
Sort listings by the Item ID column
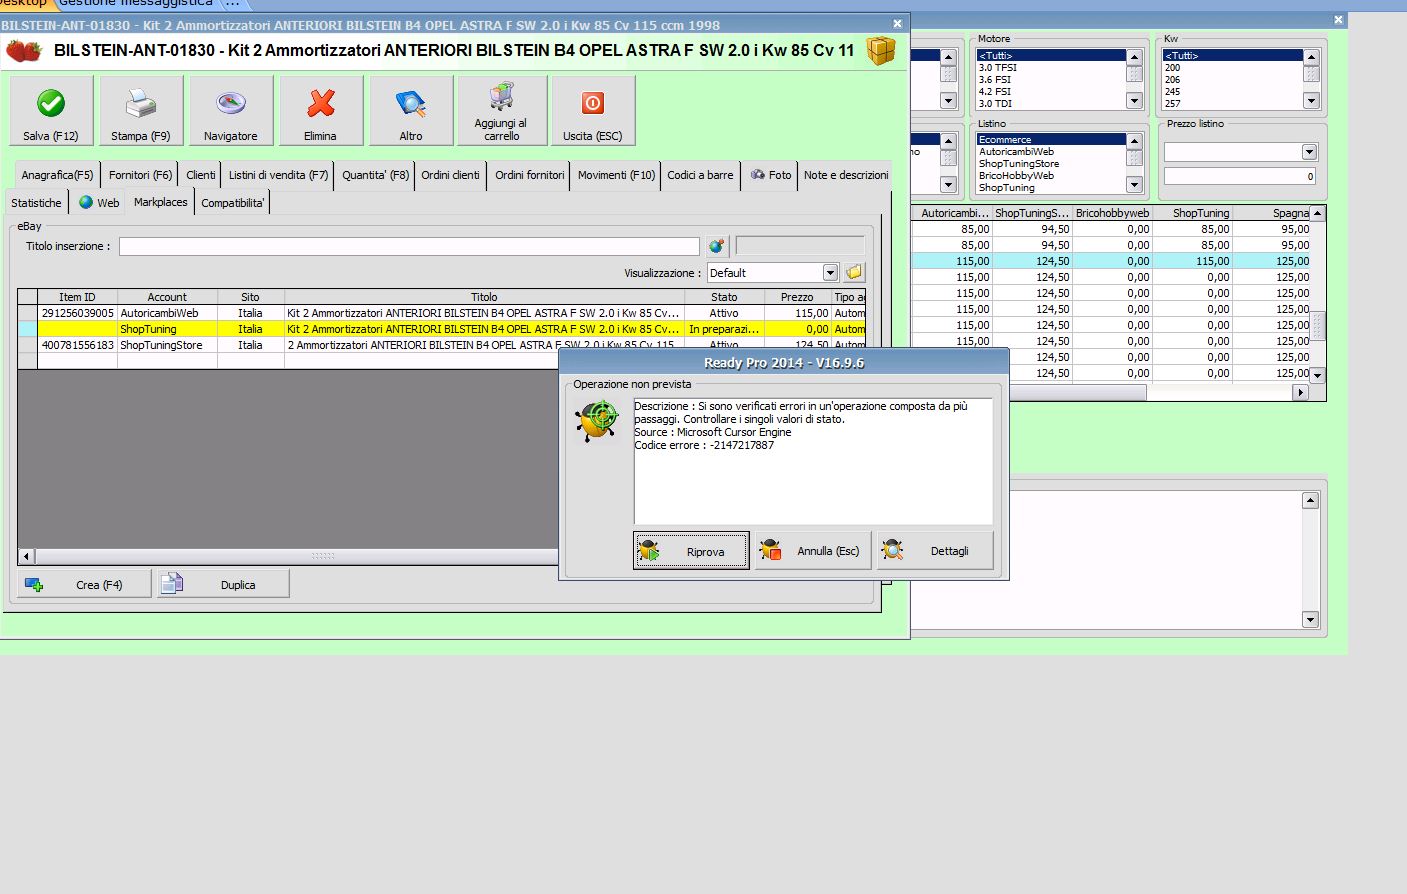point(77,297)
